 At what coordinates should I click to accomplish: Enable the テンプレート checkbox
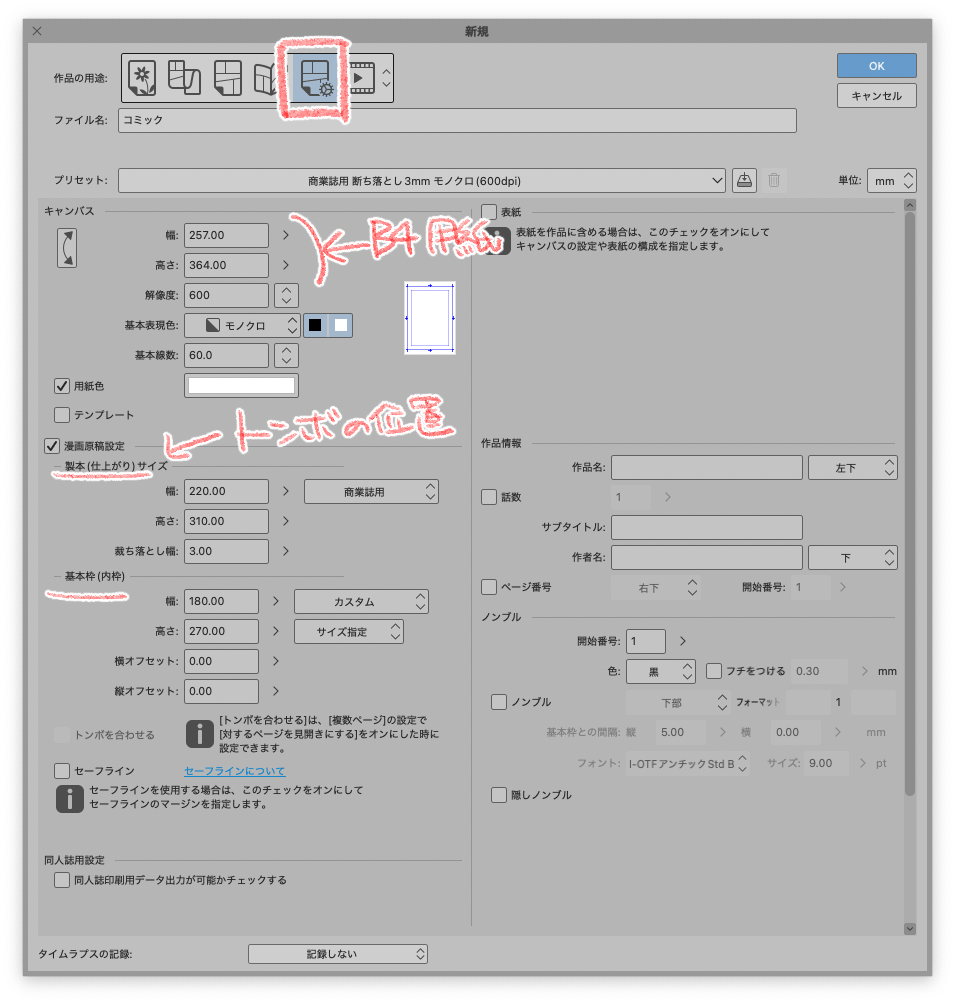point(61,415)
